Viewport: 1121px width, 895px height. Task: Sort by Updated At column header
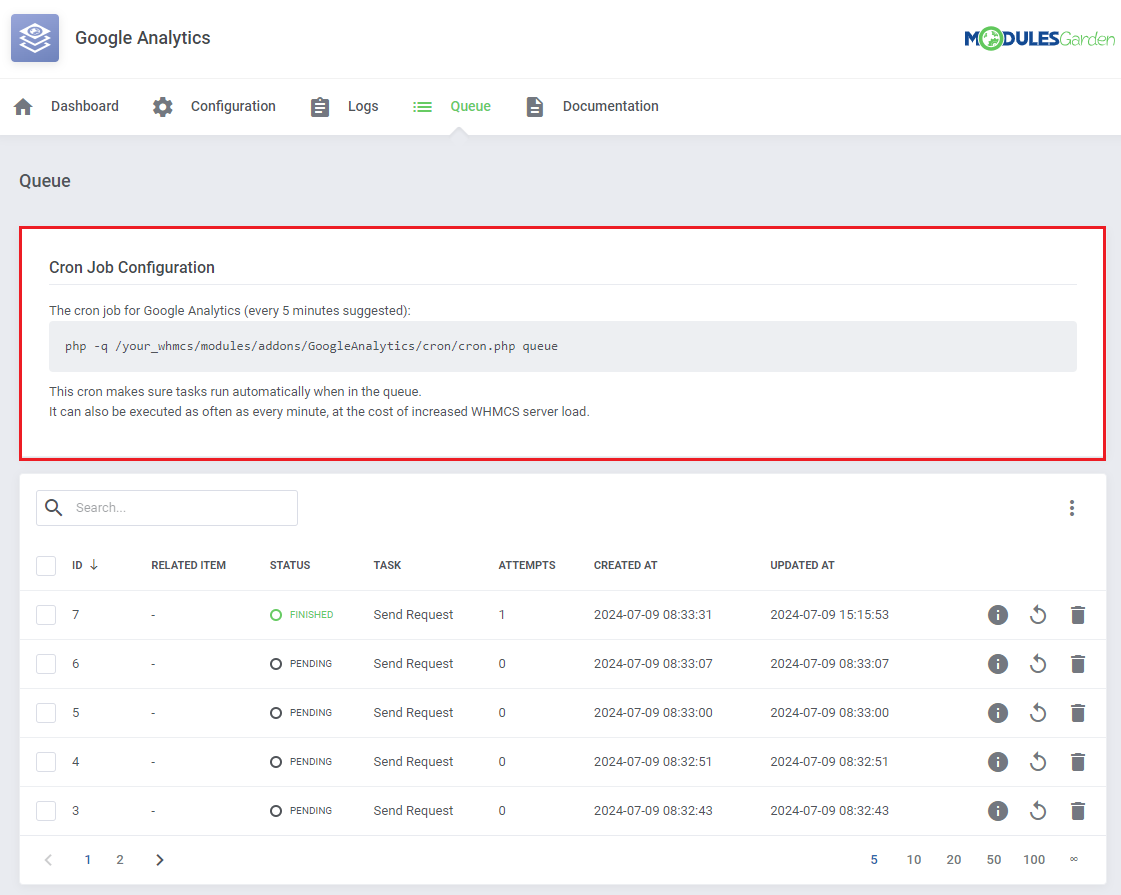pyautogui.click(x=802, y=565)
